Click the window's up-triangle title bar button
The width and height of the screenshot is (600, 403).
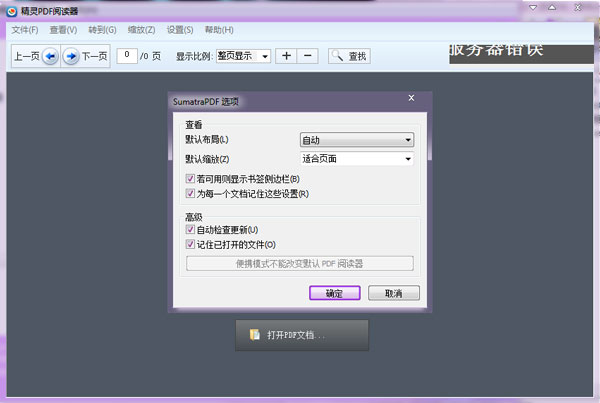pos(552,7)
